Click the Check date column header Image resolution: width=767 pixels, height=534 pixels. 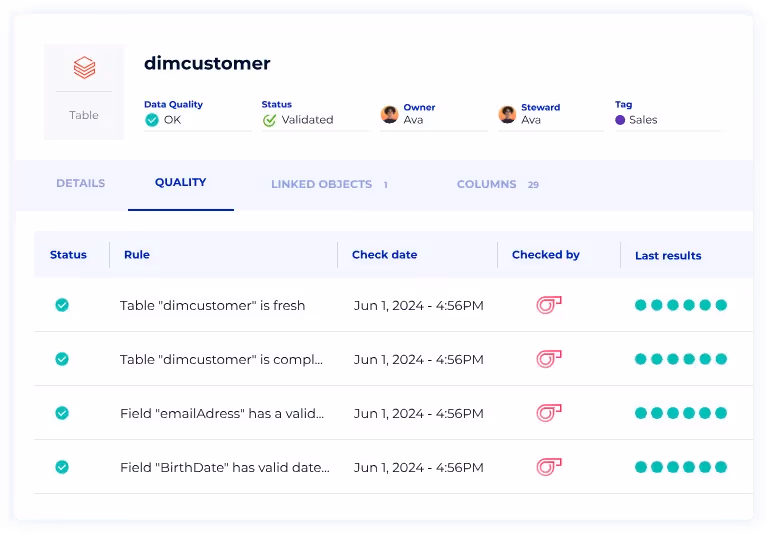tap(384, 255)
